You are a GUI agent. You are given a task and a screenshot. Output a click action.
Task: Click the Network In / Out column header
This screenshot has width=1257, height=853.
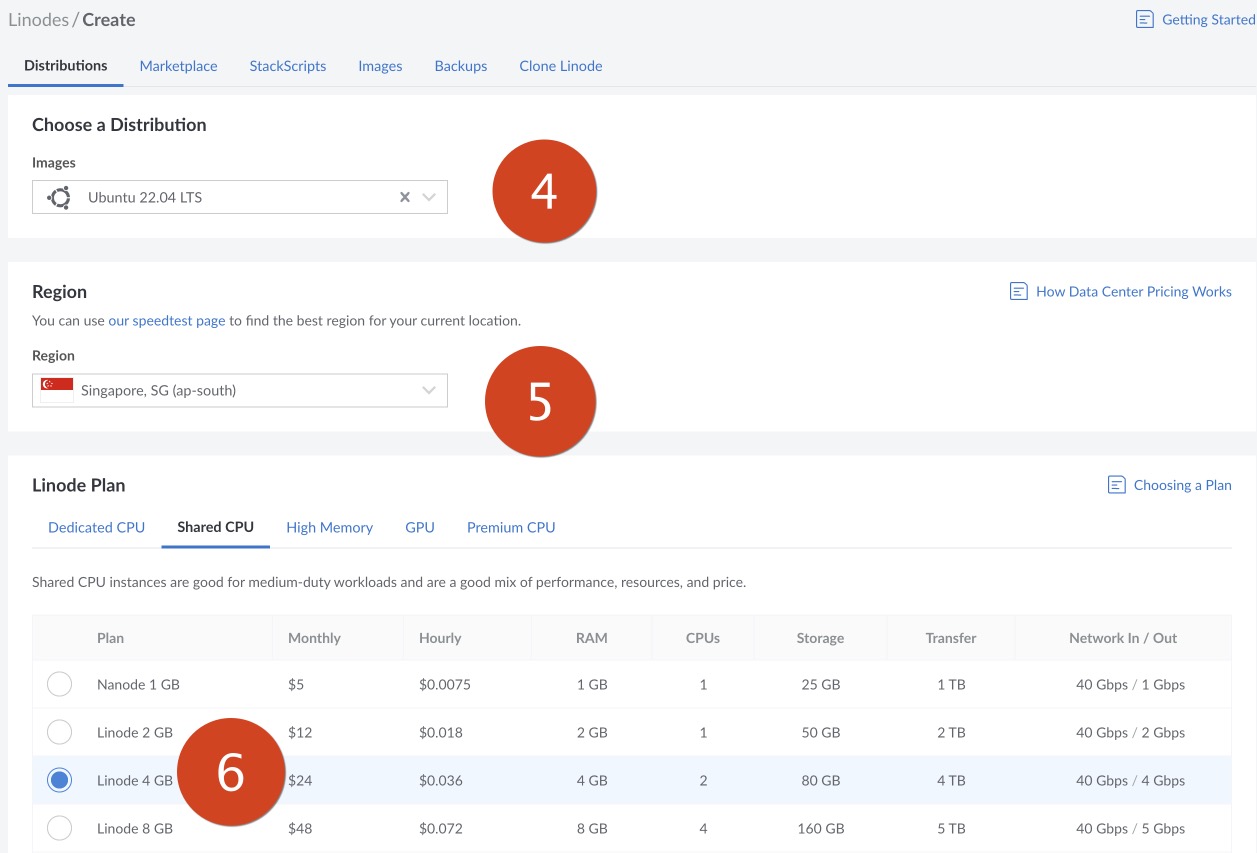coord(1123,638)
